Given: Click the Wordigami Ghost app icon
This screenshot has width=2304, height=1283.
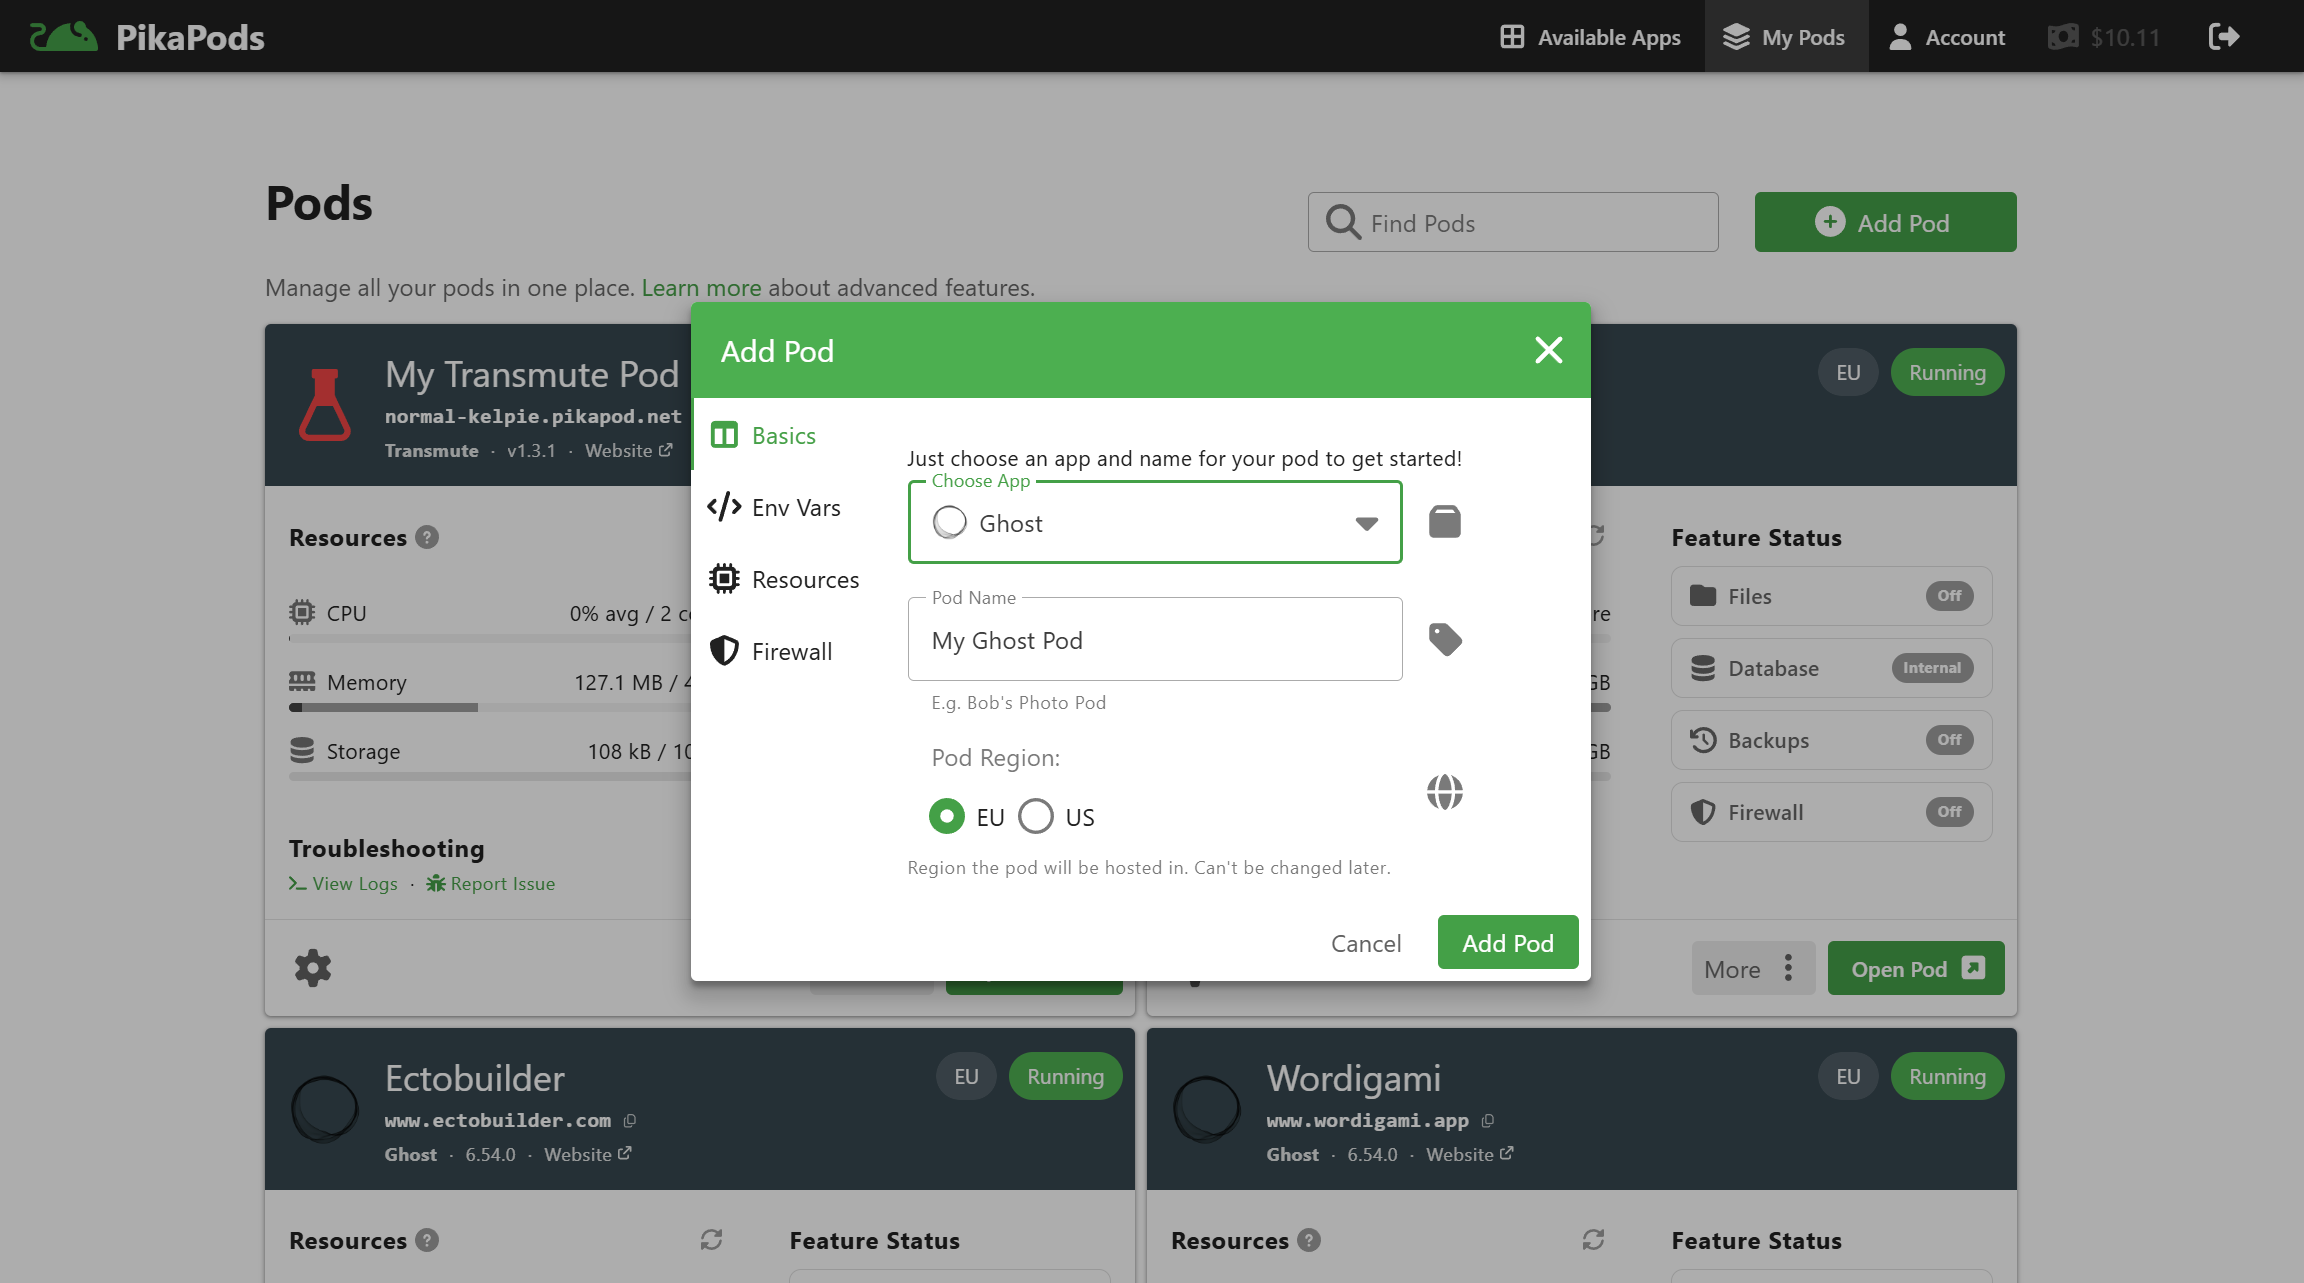Looking at the screenshot, I should 1207,1109.
